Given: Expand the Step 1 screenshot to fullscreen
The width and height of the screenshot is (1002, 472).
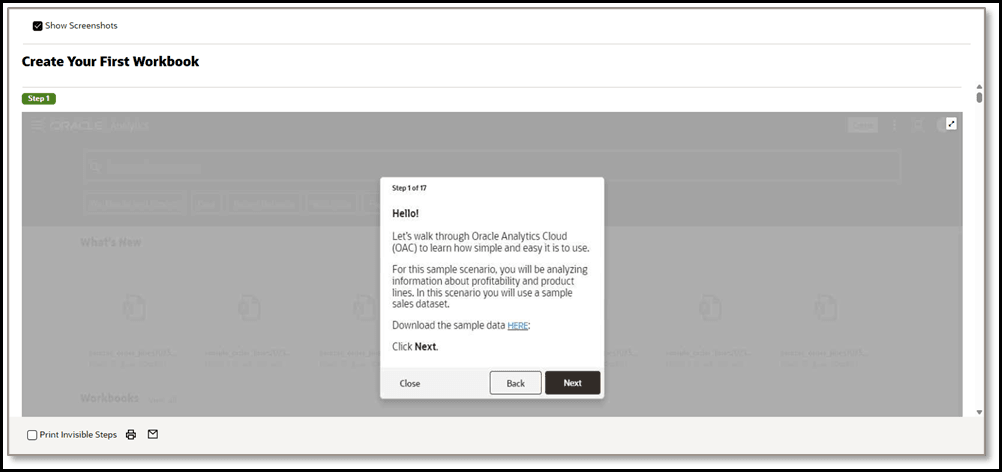Looking at the screenshot, I should coord(951,124).
